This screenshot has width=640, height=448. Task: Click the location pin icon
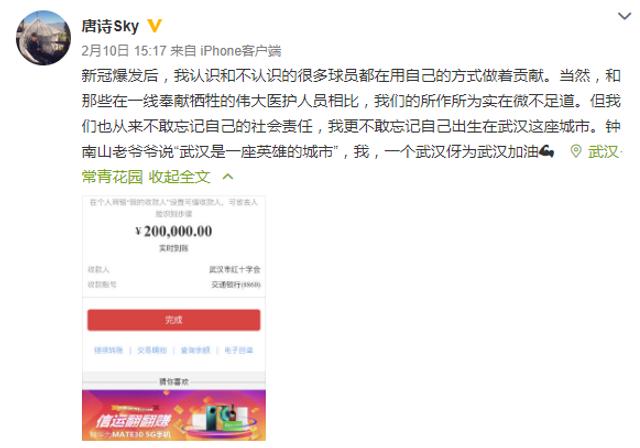click(576, 152)
